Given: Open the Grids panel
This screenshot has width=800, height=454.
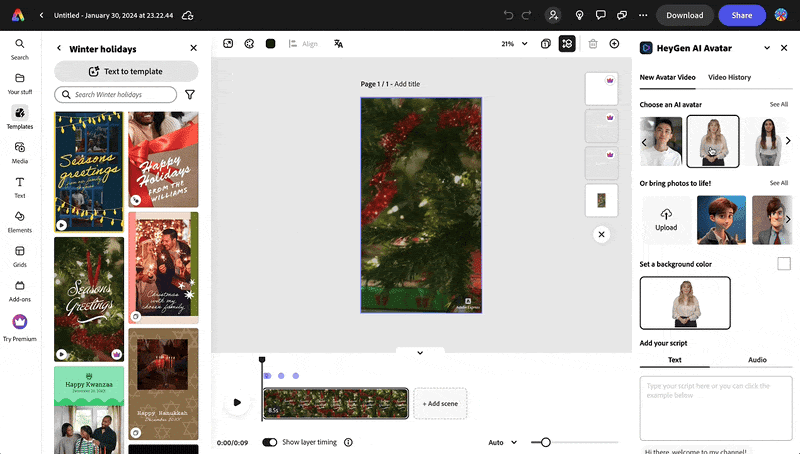Looking at the screenshot, I should [x=19, y=256].
